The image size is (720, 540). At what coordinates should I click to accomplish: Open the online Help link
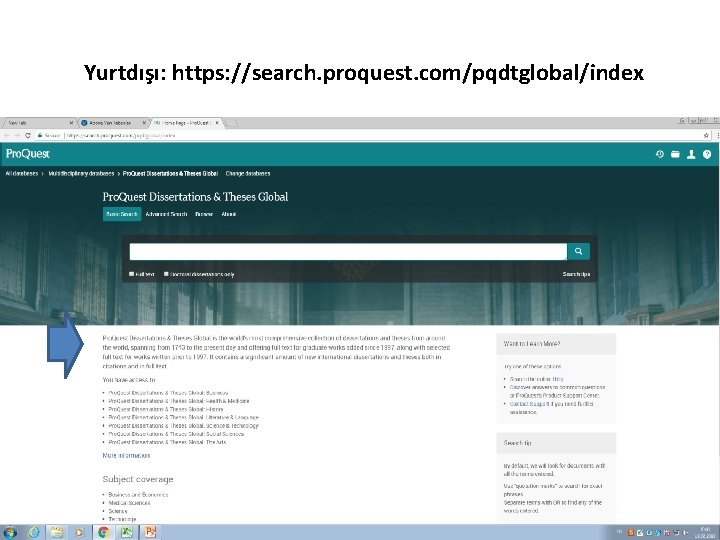(x=558, y=379)
